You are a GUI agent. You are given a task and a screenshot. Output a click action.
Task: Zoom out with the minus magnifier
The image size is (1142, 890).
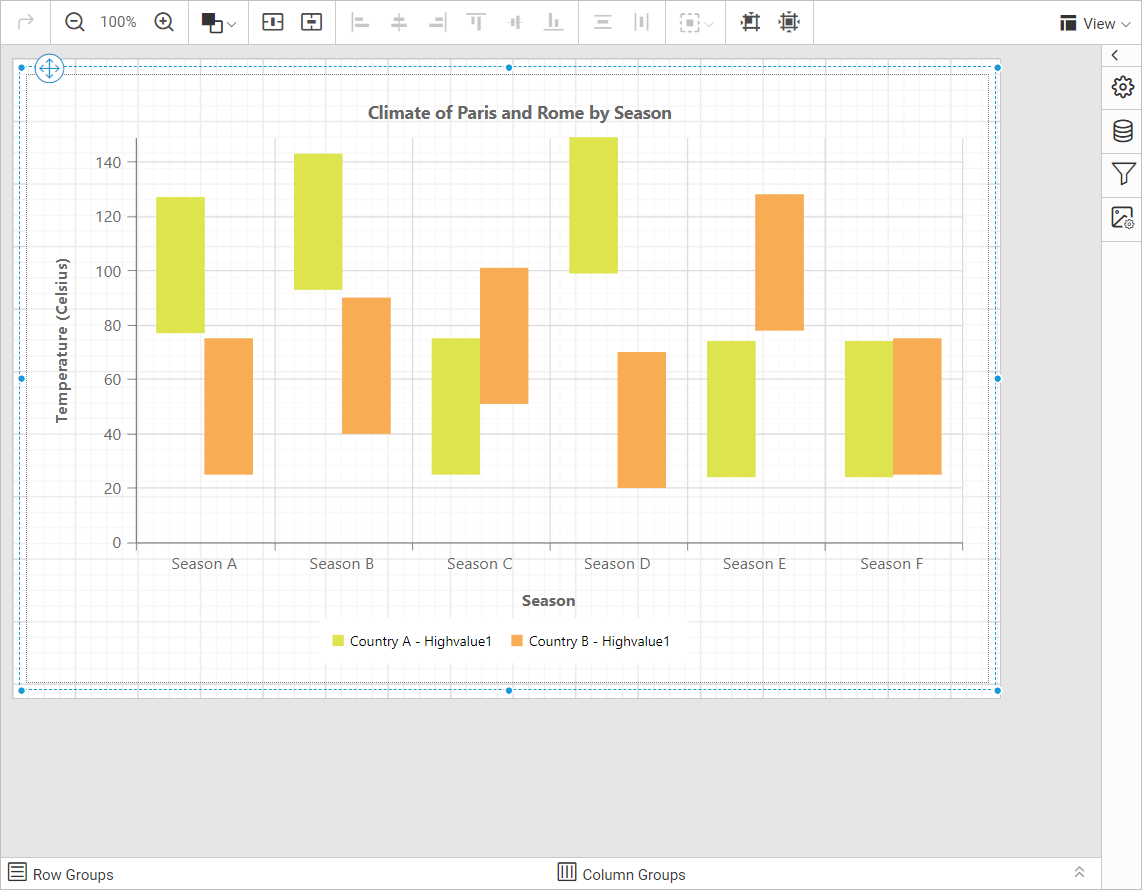coord(75,22)
